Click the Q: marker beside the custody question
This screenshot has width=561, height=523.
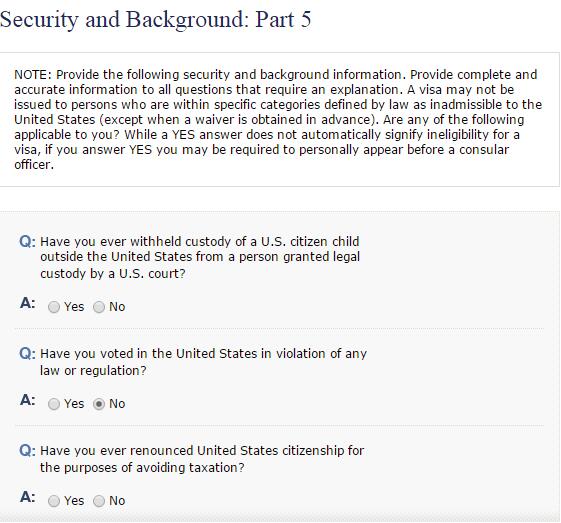(x=28, y=242)
